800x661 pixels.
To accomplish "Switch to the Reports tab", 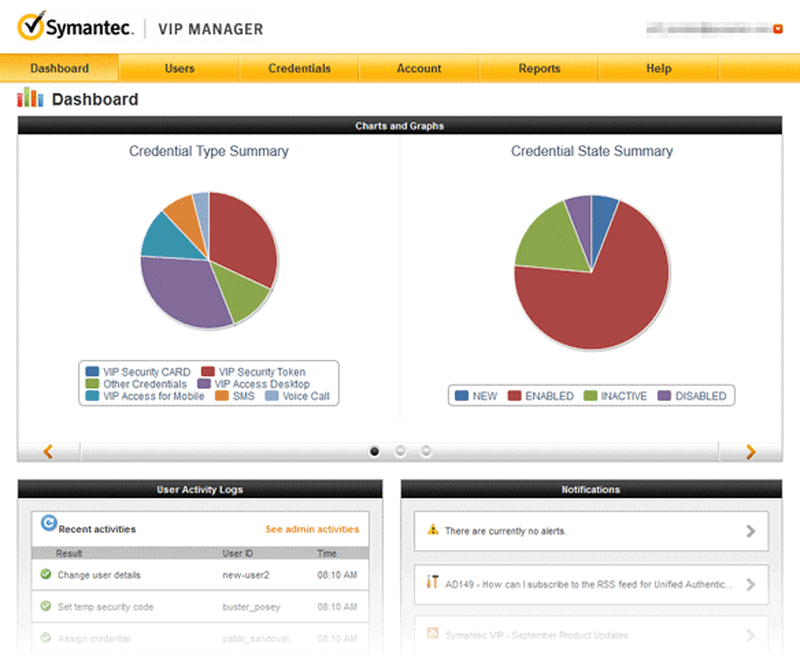I will (x=539, y=68).
